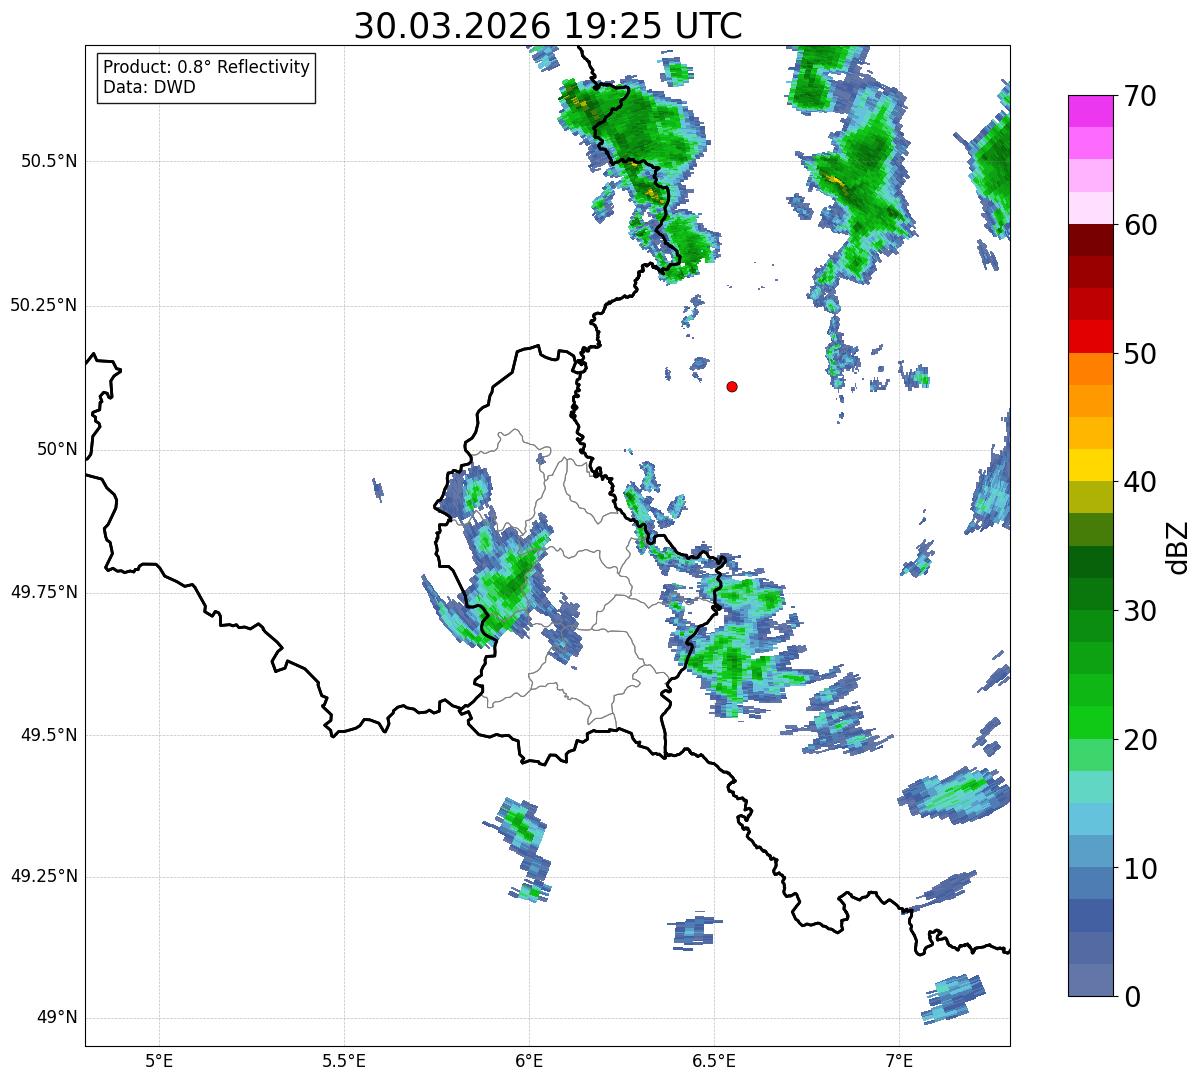Click the '49.25°N' latitude label
The height and width of the screenshot is (1081, 1202).
(x=44, y=876)
